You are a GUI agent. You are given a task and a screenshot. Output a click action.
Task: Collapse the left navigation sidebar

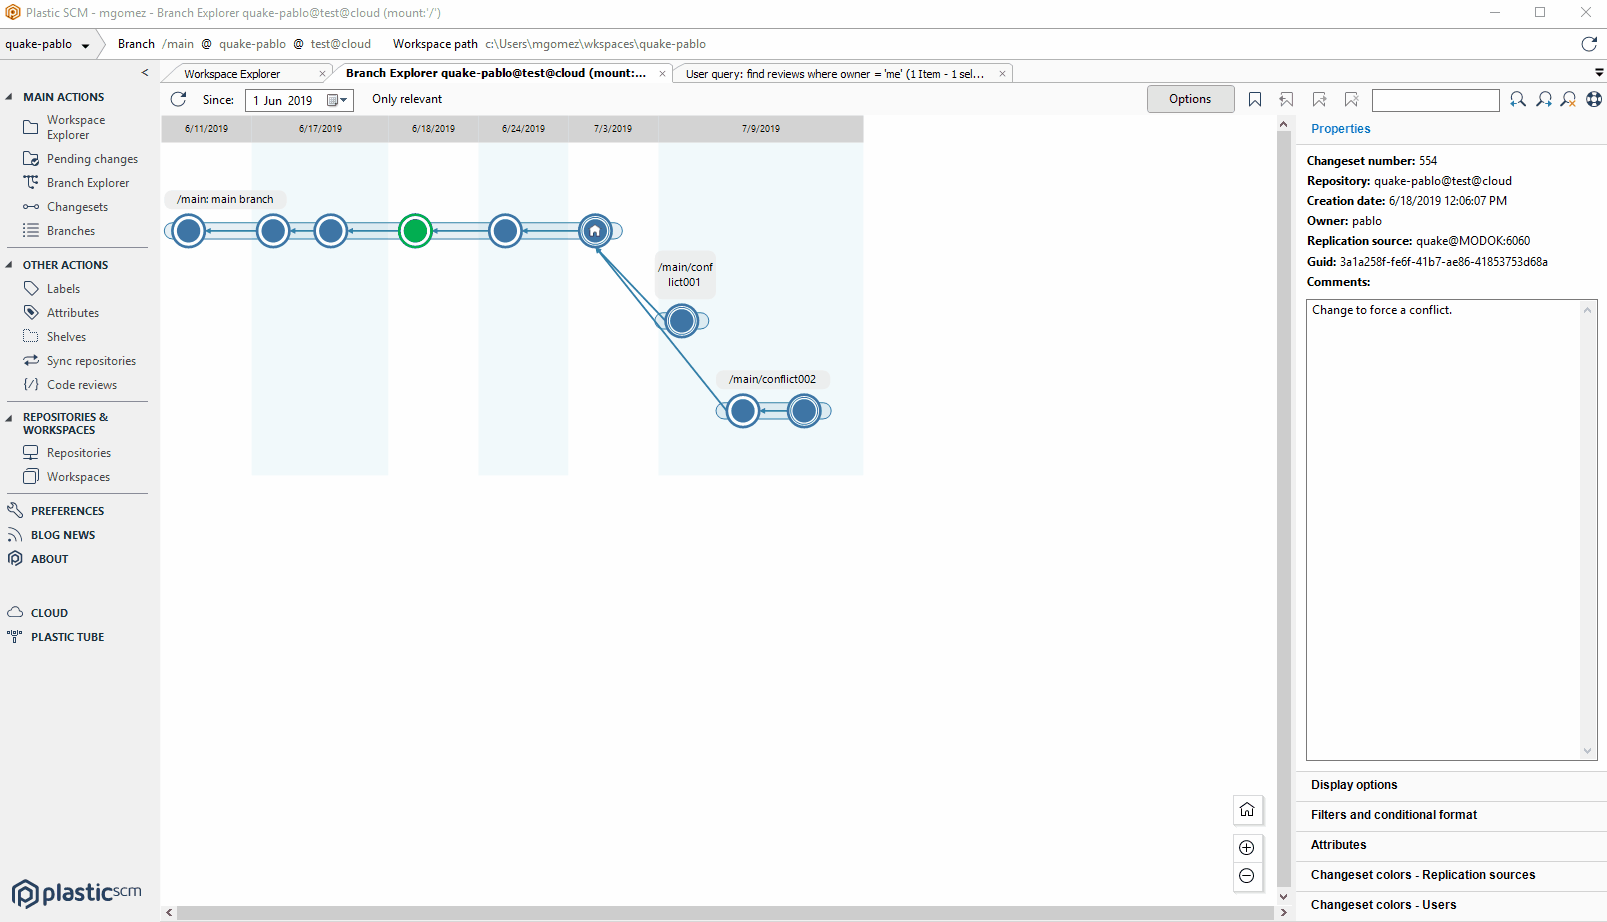[145, 73]
